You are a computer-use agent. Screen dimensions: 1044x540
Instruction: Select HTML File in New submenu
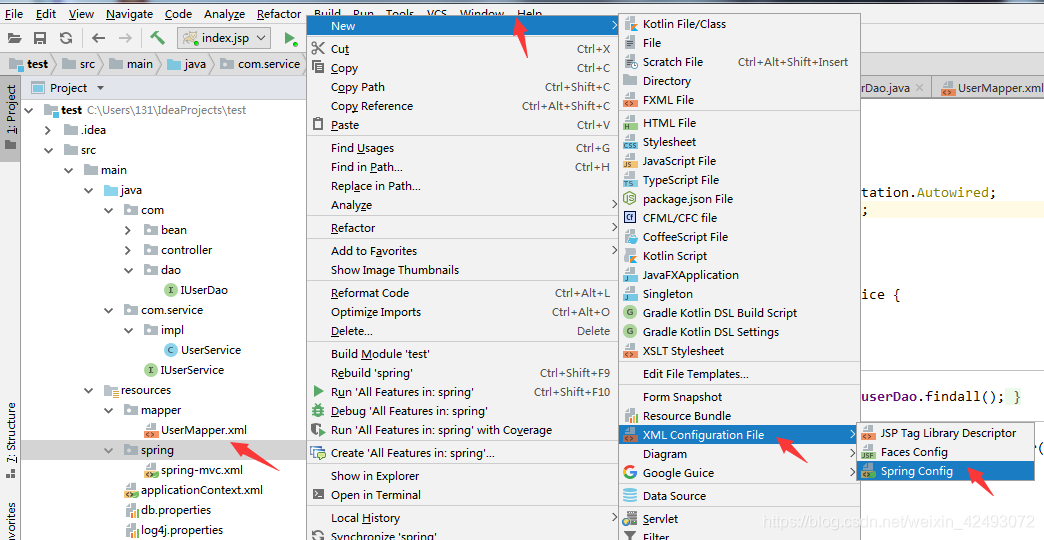pos(739,123)
